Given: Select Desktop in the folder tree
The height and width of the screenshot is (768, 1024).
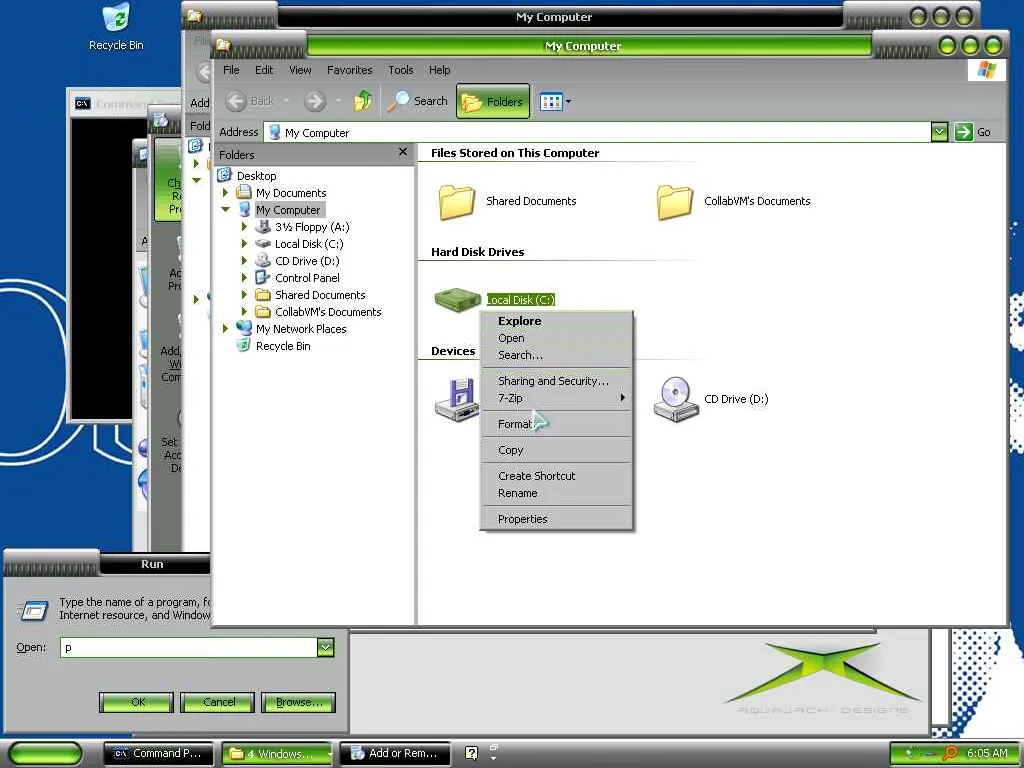Looking at the screenshot, I should (257, 176).
